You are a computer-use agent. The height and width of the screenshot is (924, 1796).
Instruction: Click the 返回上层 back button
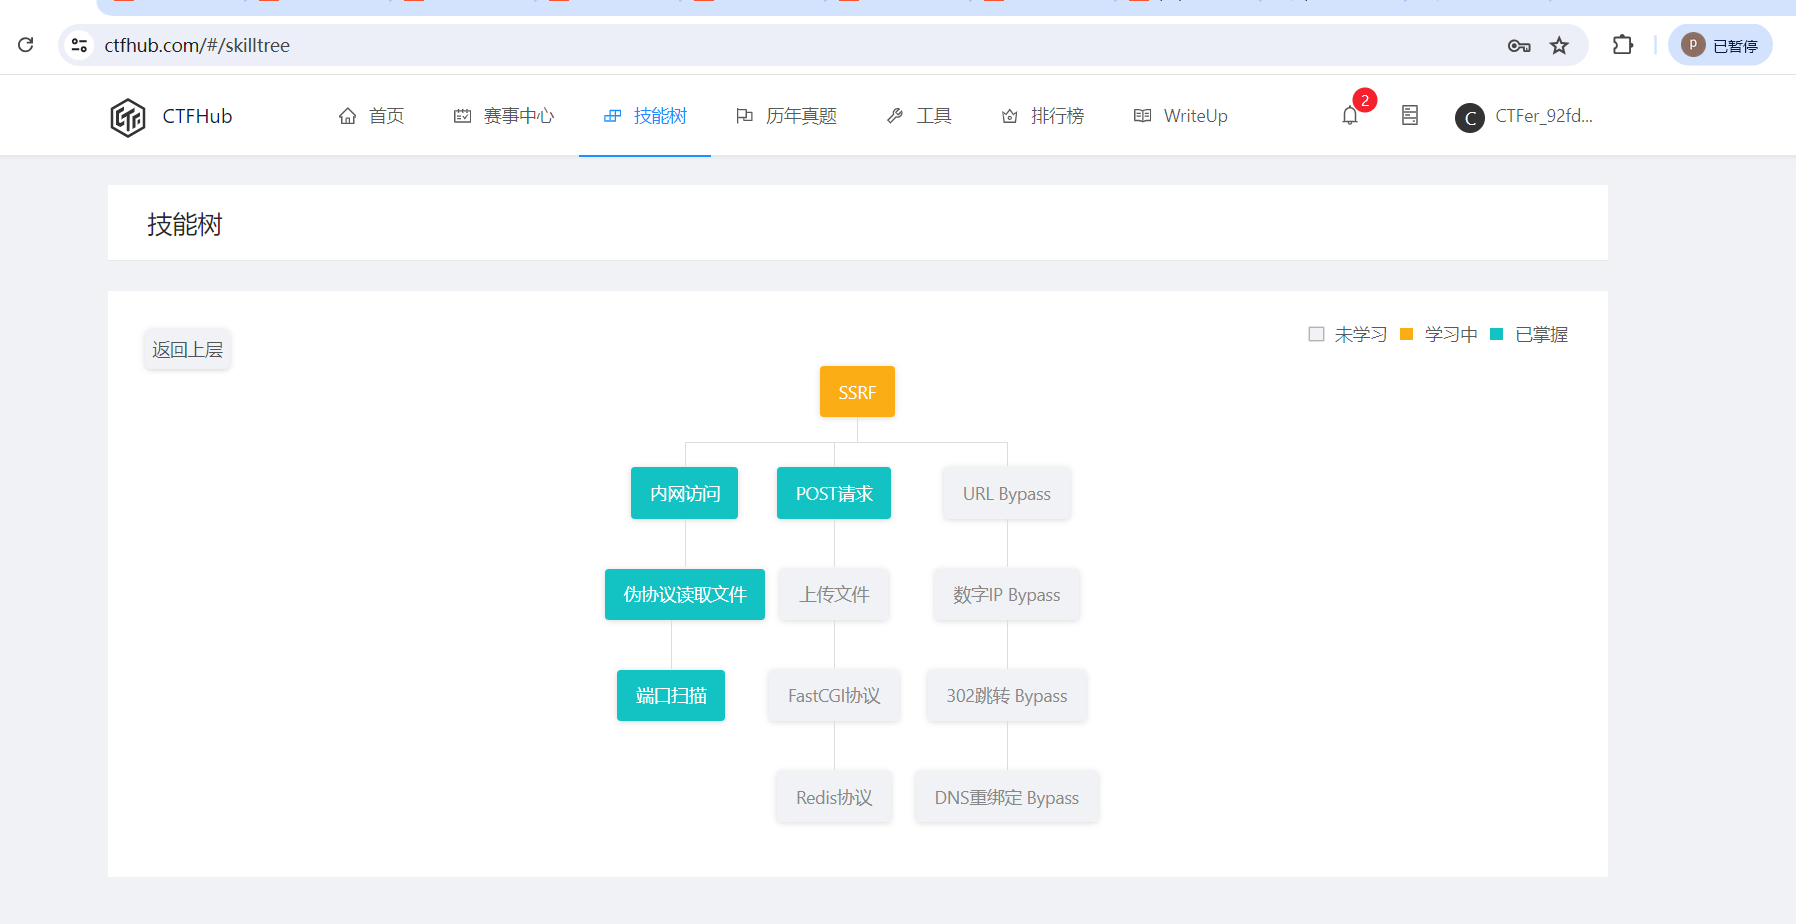pyautogui.click(x=188, y=349)
